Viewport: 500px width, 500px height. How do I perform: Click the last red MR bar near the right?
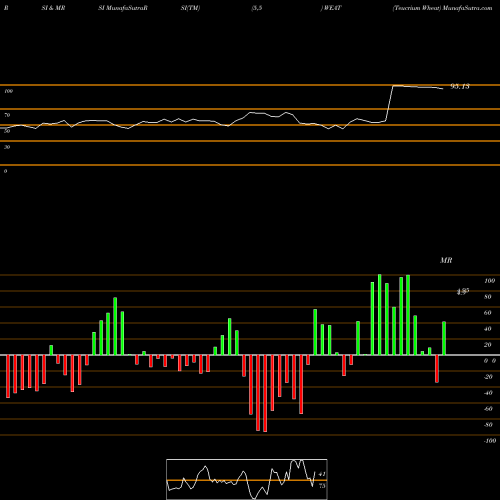pyautogui.click(x=437, y=369)
